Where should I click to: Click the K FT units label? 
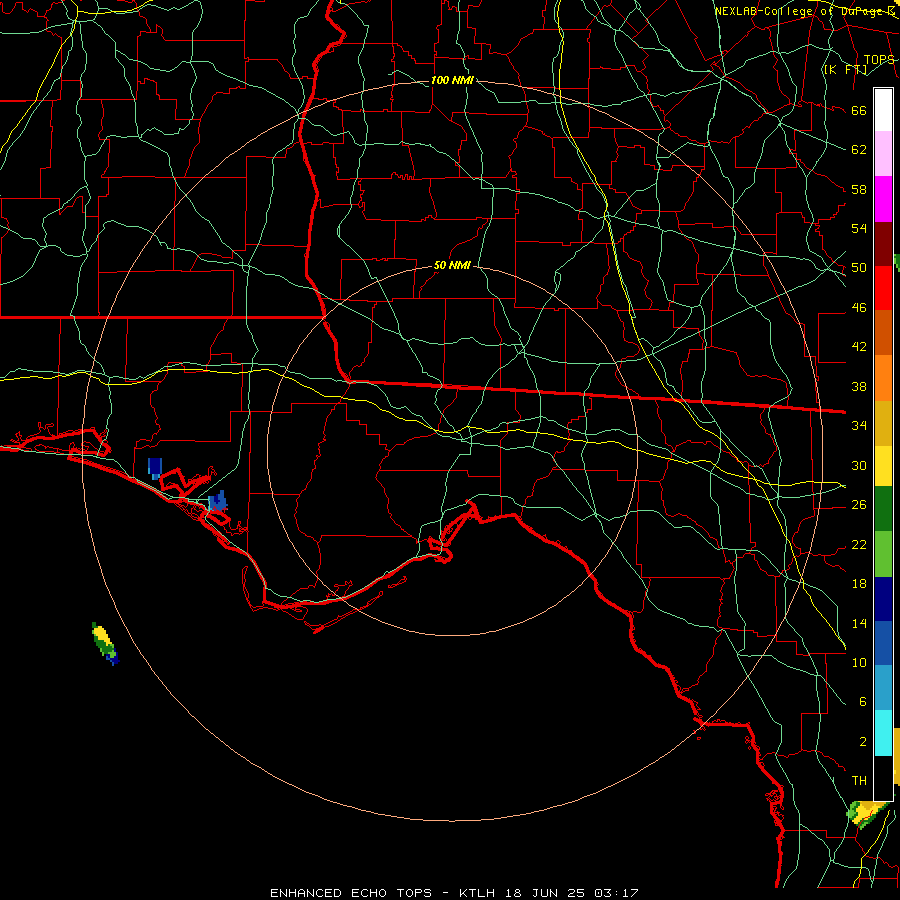point(845,70)
